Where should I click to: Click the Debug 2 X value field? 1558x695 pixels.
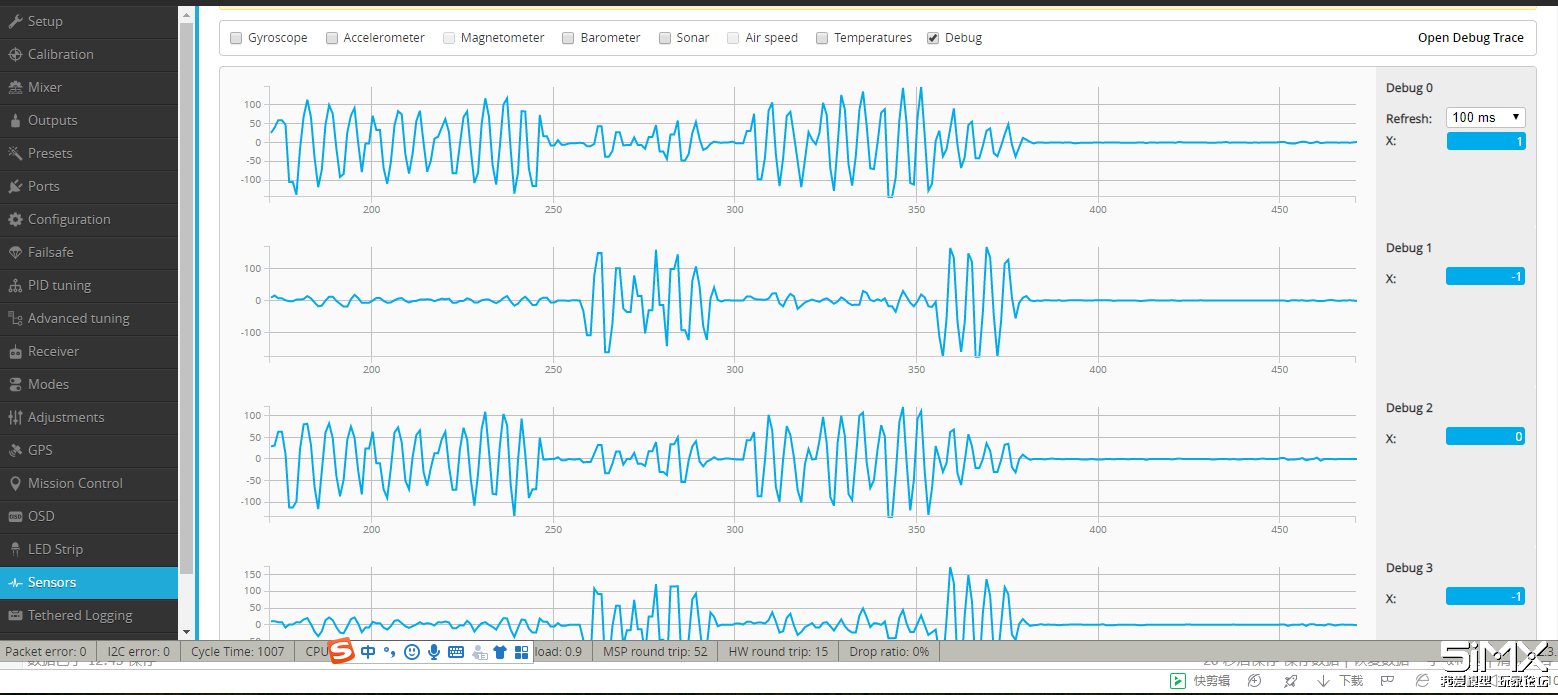[x=1486, y=436]
